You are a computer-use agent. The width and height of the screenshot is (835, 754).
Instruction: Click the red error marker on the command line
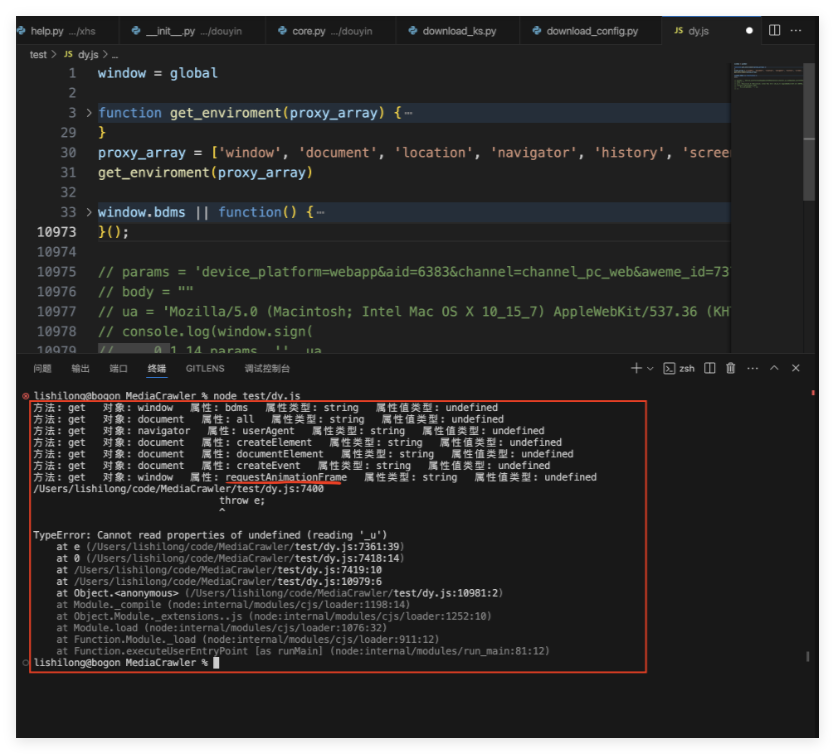click(26, 396)
